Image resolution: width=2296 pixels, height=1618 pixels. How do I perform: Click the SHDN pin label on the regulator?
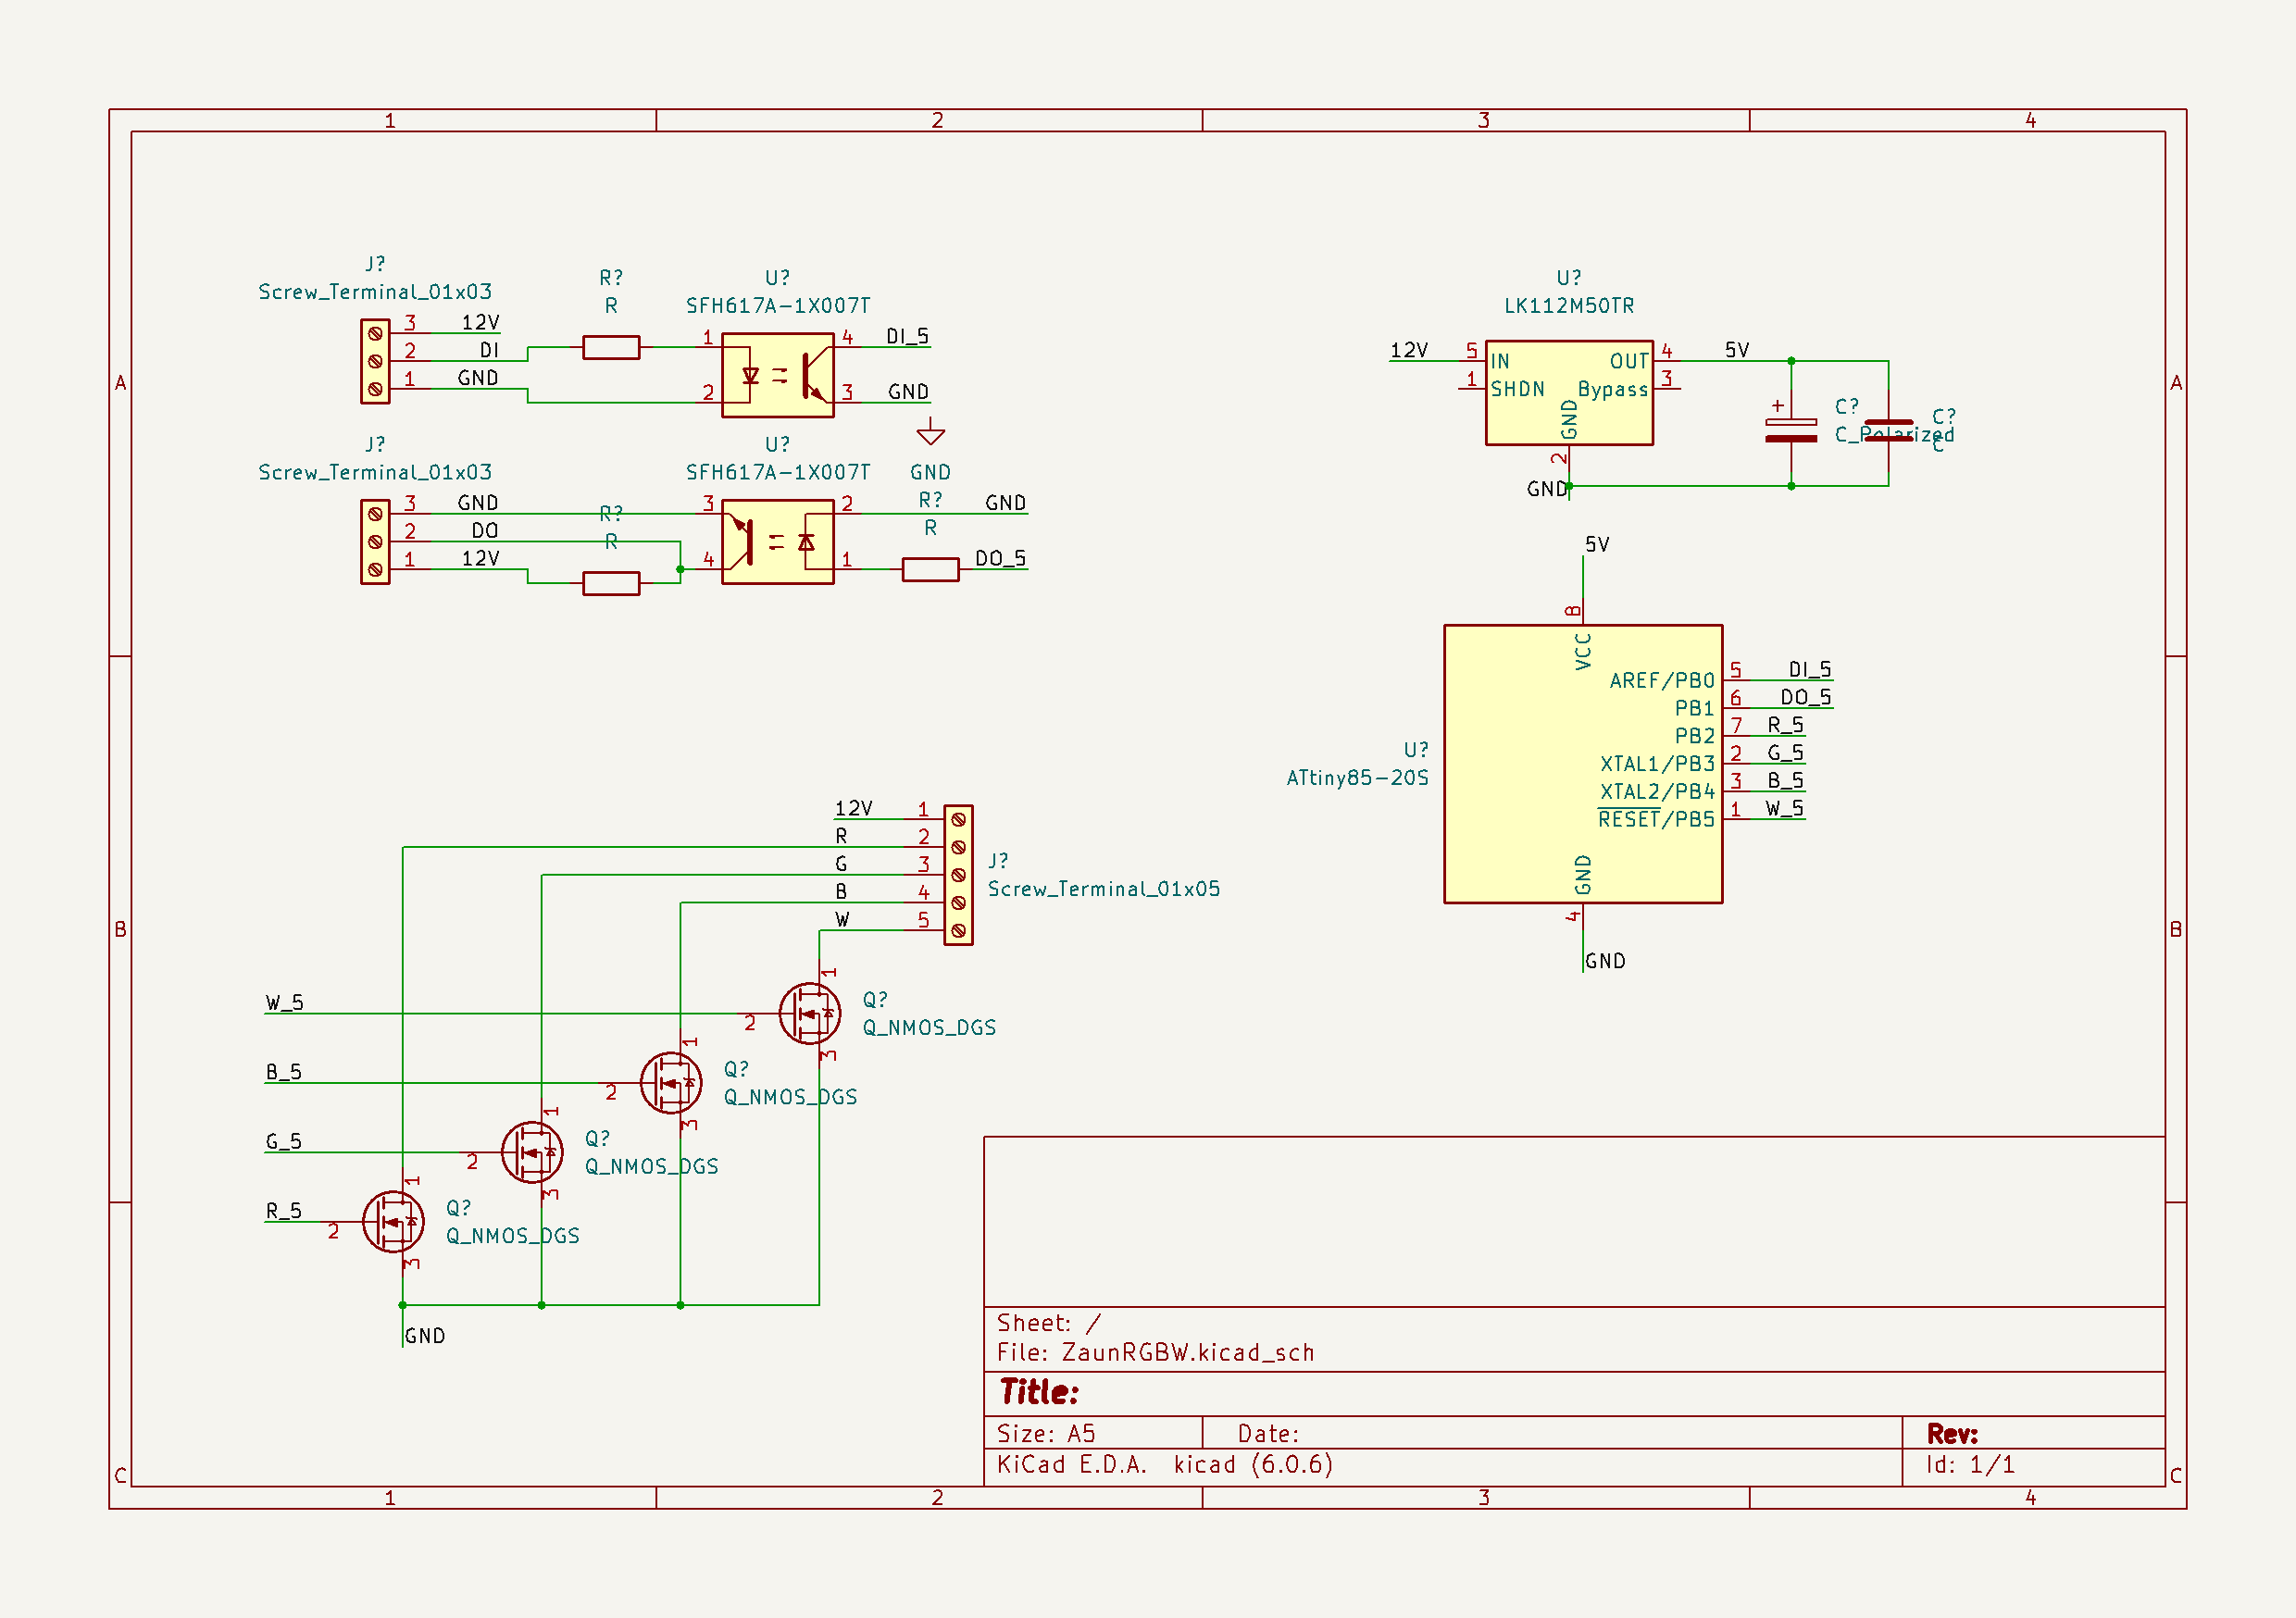coord(1517,389)
